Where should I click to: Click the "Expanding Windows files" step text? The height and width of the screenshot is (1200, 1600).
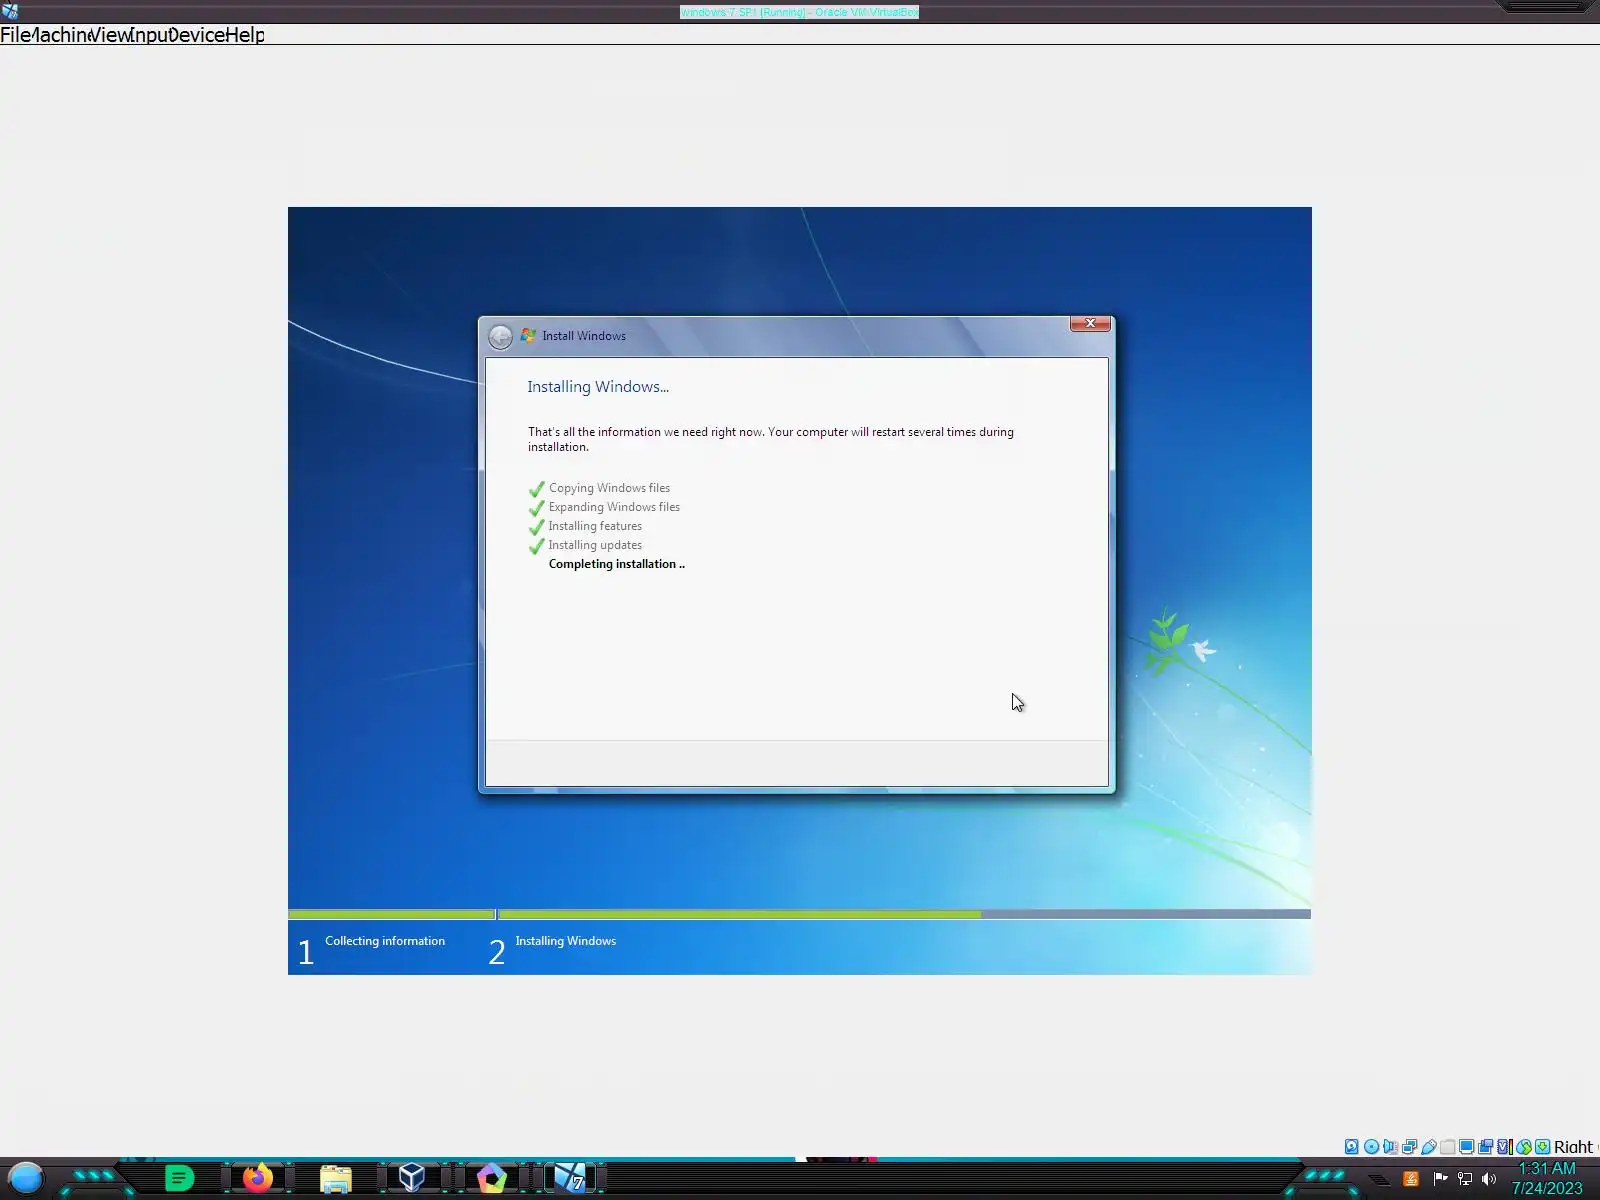pyautogui.click(x=614, y=507)
